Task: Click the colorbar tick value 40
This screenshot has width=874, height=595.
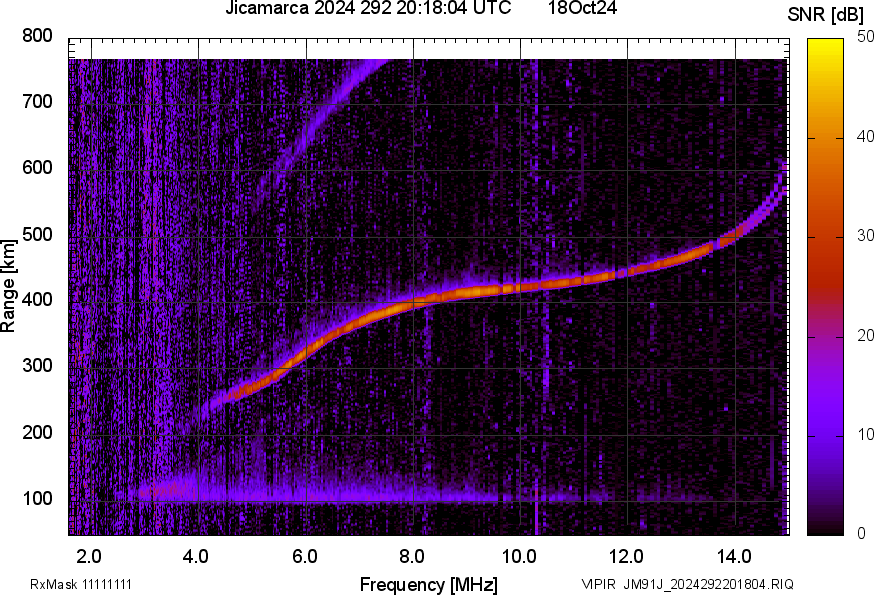Action: [x=865, y=136]
